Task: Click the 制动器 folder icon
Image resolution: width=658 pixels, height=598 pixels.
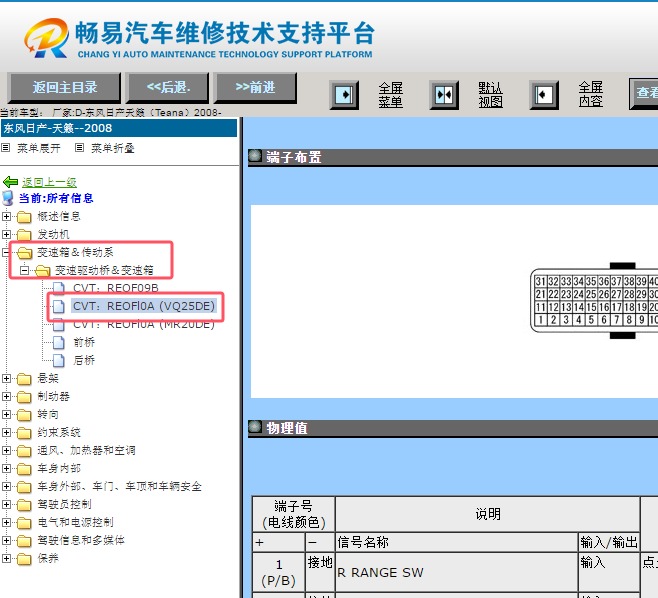Action: tap(24, 397)
